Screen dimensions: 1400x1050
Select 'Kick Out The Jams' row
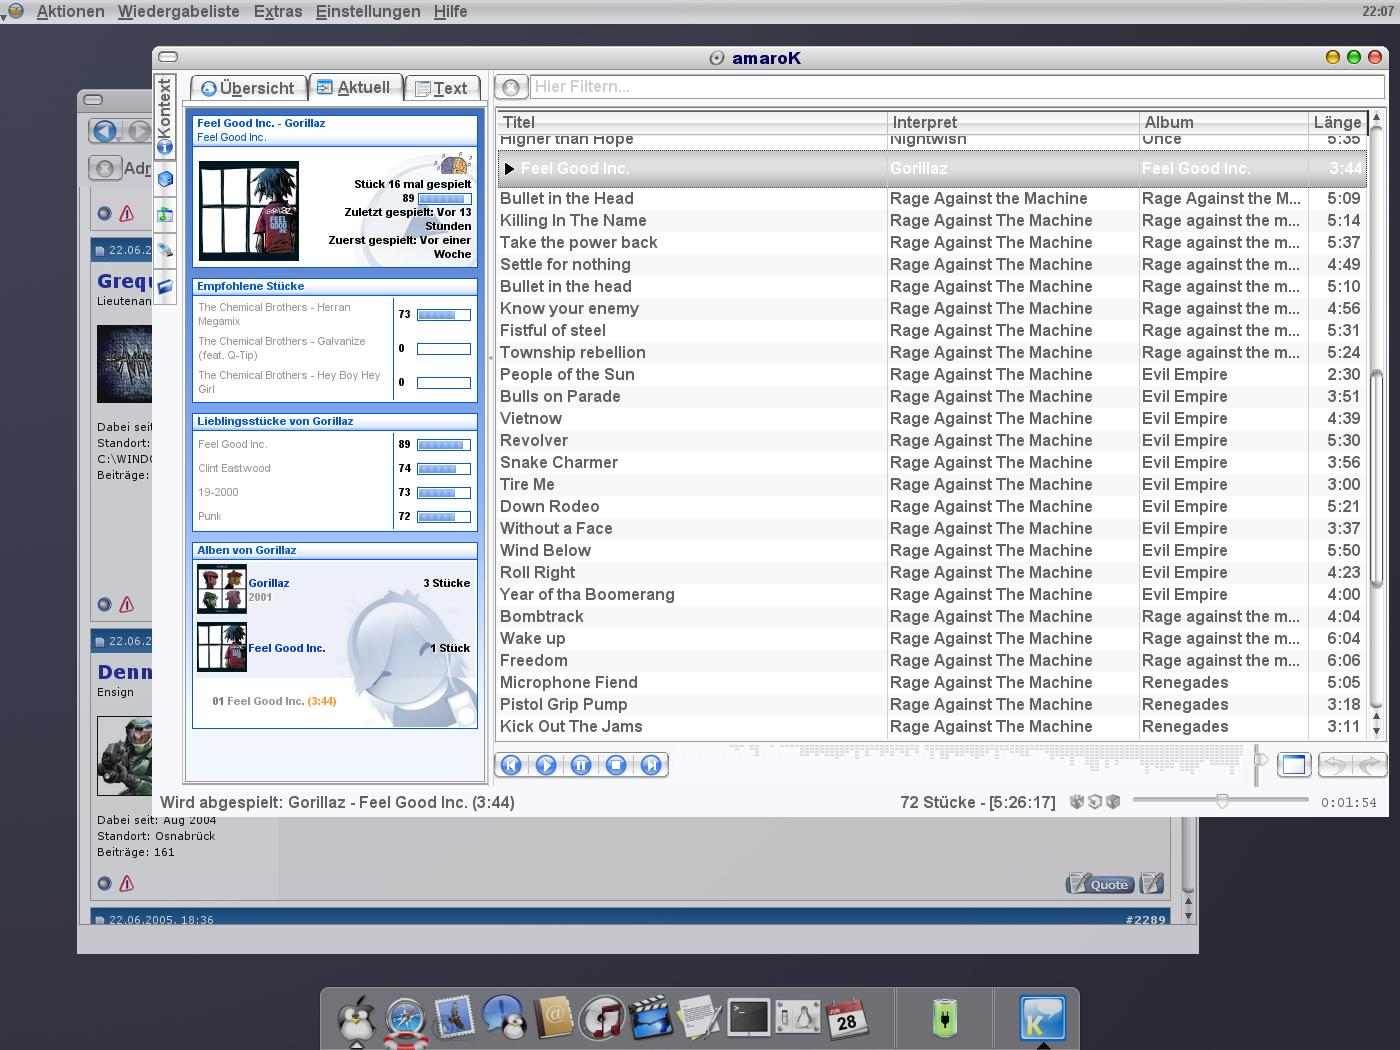click(x=931, y=726)
